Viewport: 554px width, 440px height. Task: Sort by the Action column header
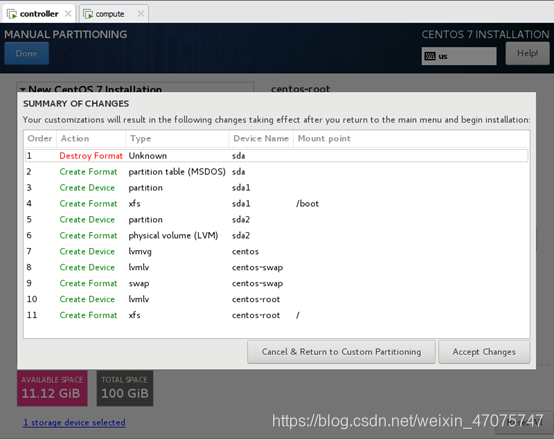point(91,139)
